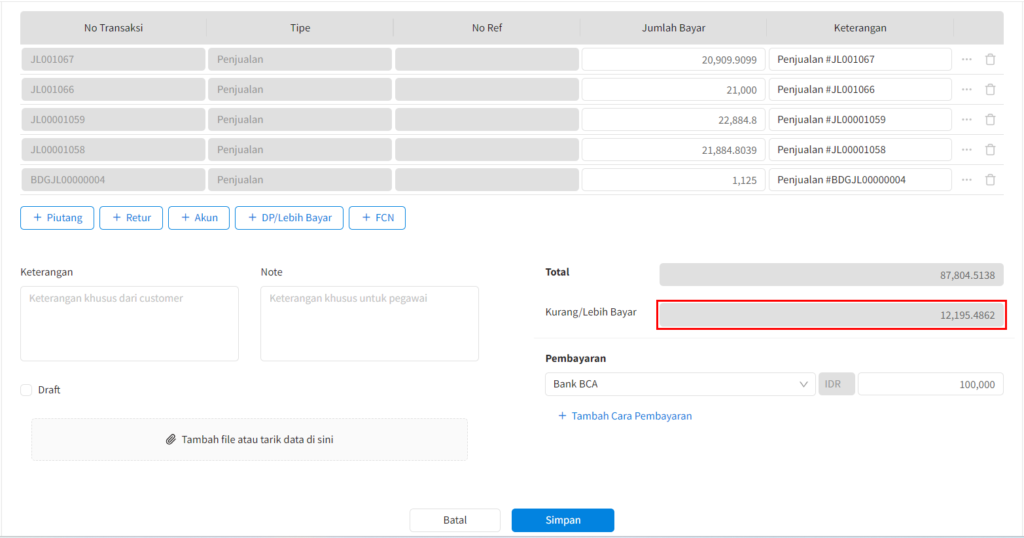Click Tambah Cara Pembayaran link

625,416
